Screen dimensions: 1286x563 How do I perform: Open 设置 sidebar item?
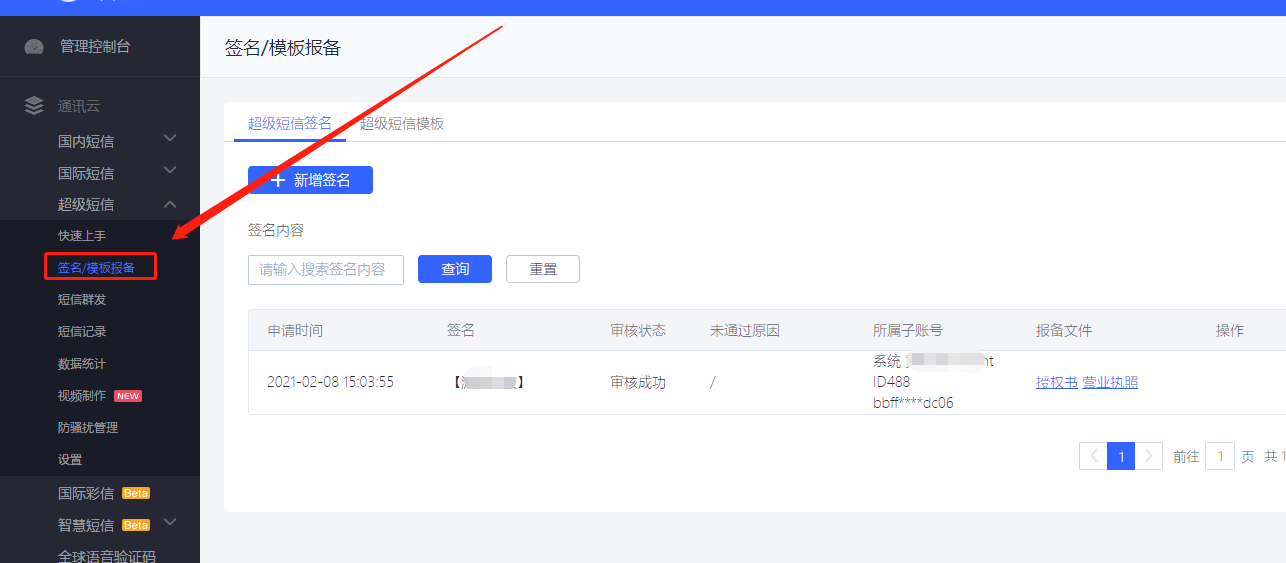(70, 460)
